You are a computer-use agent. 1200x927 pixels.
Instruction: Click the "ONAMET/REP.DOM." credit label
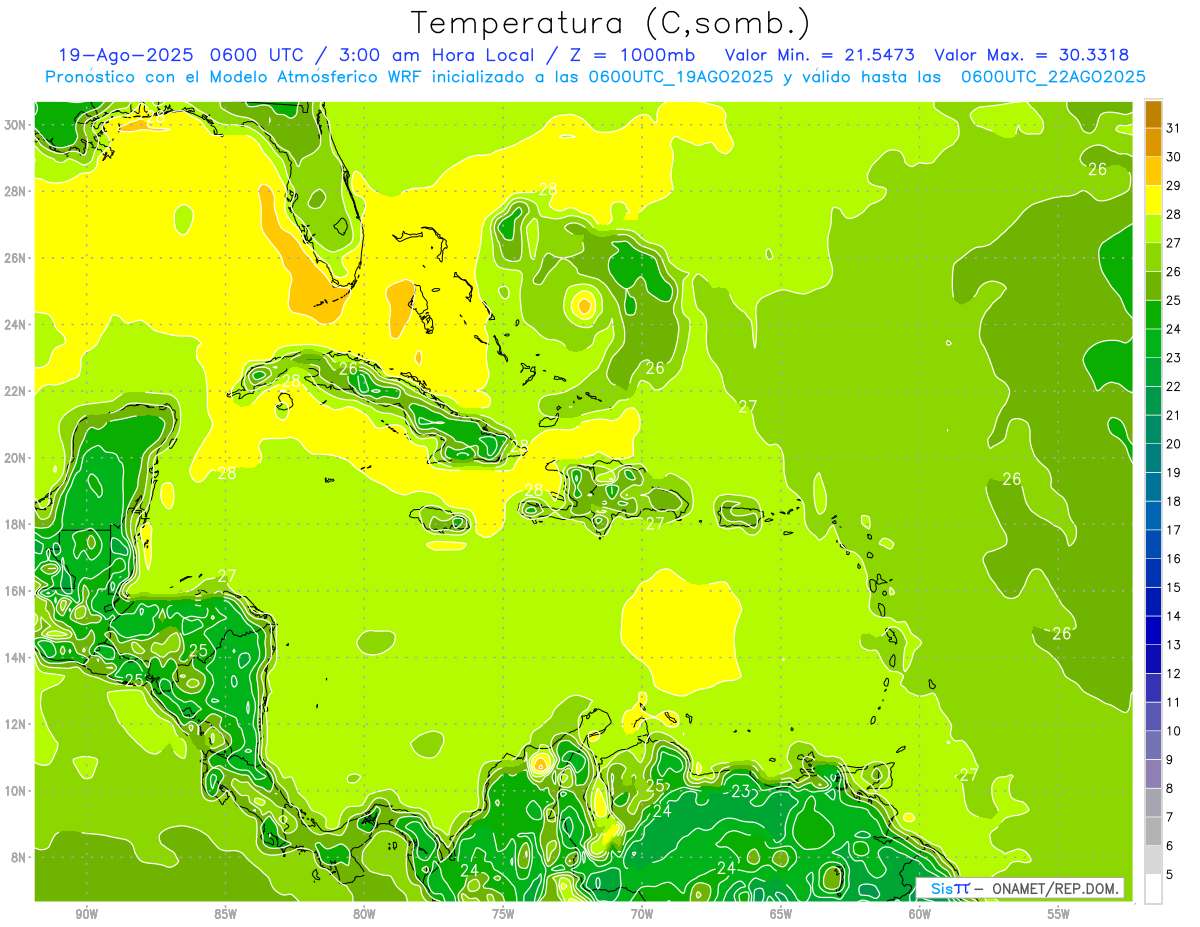[x=1055, y=888]
